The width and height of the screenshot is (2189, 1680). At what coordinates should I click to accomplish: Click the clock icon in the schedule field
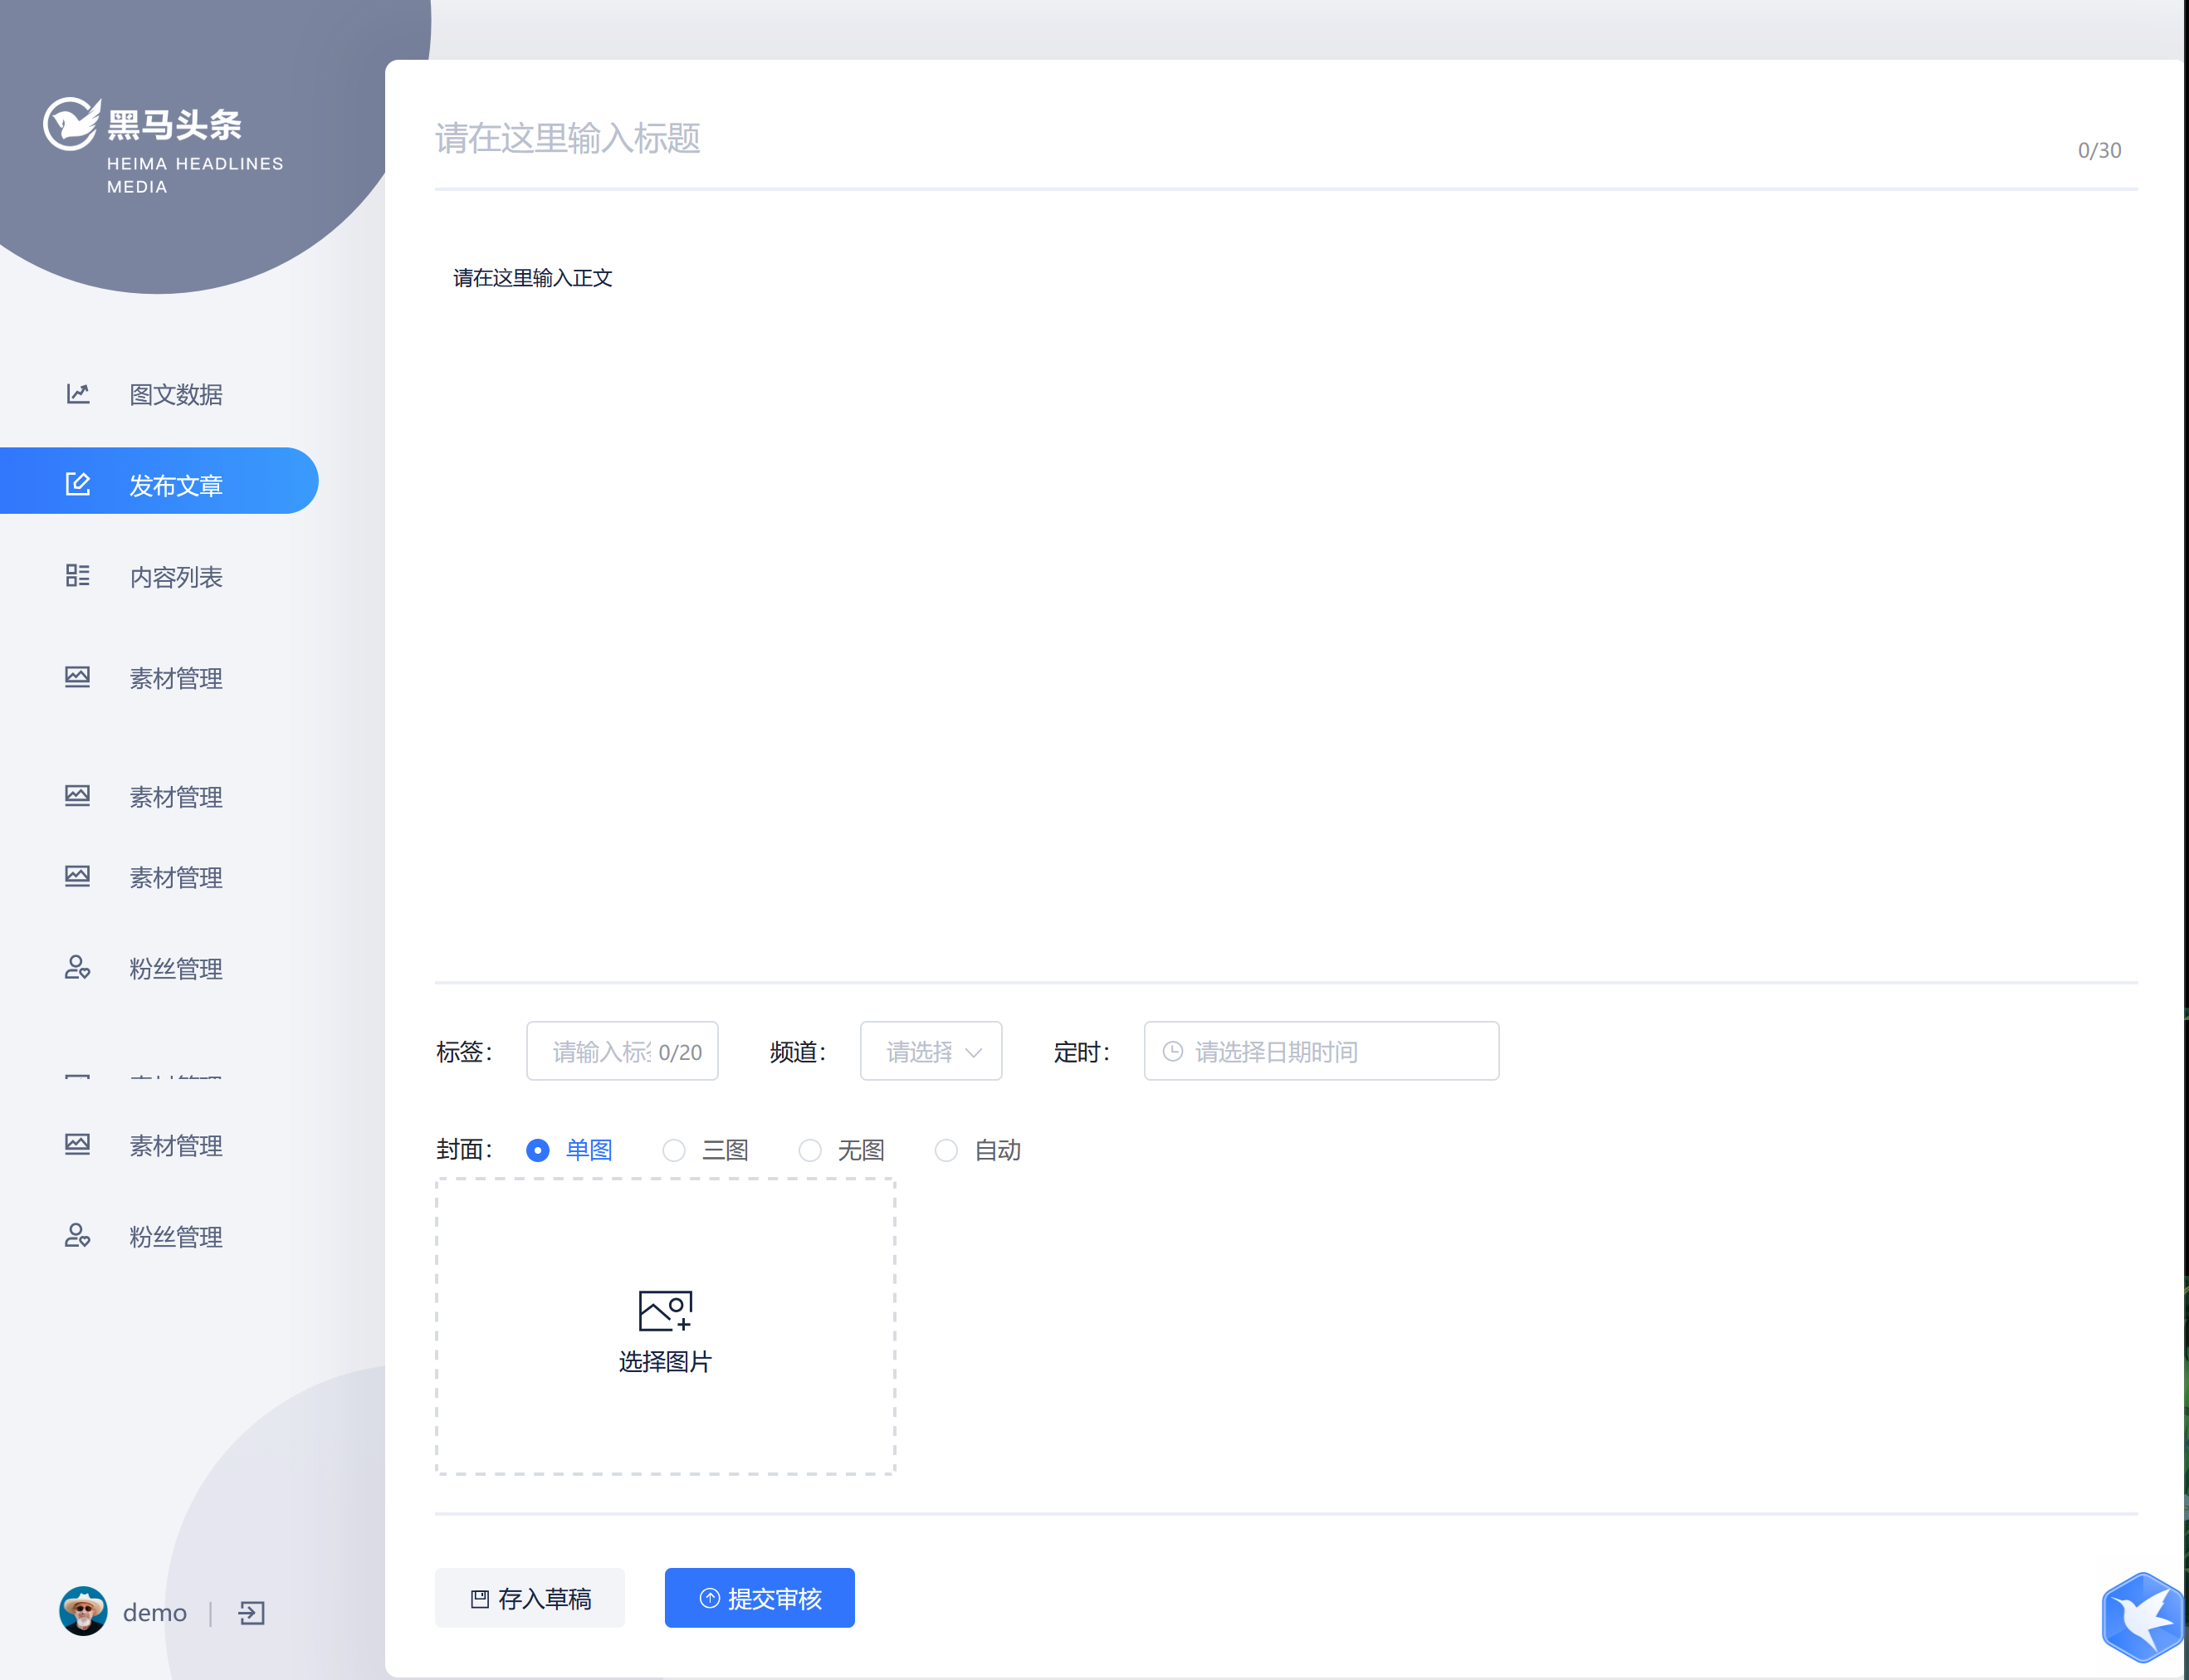pyautogui.click(x=1173, y=1051)
